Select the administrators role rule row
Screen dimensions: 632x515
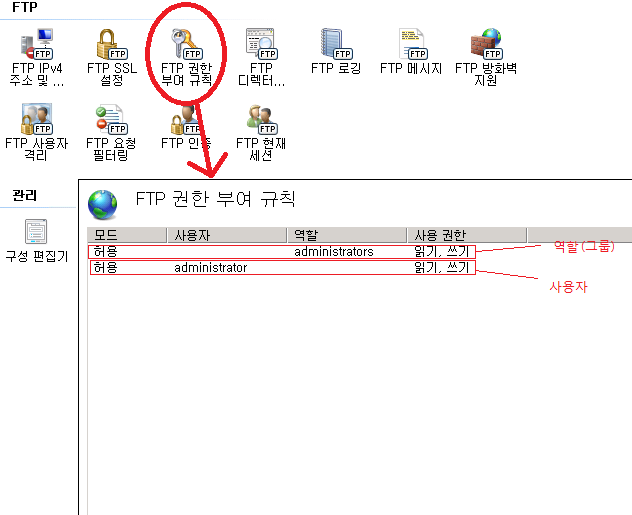(282, 252)
